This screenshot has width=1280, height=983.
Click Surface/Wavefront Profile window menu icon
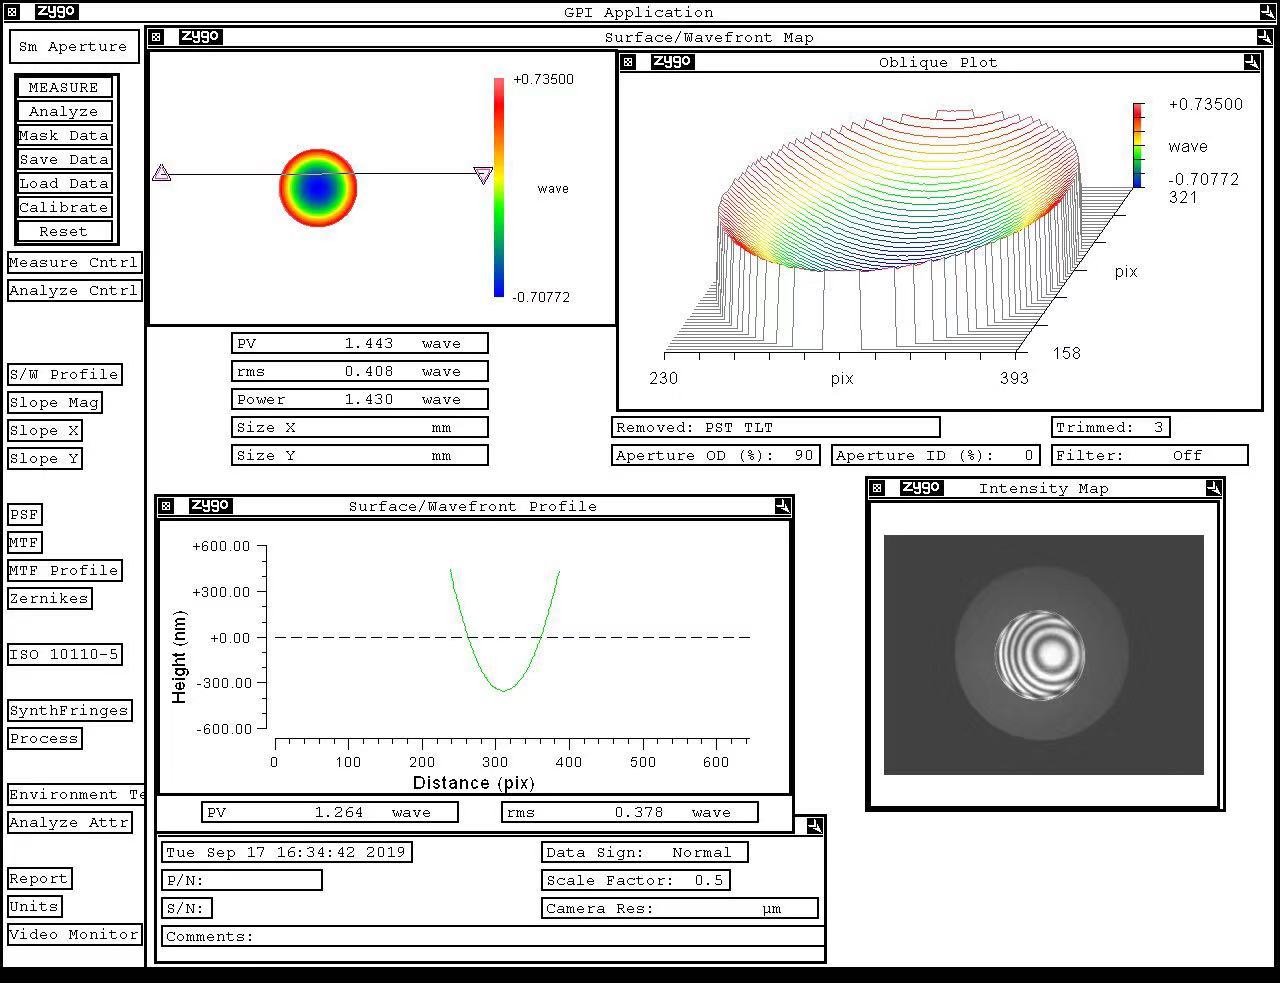(167, 506)
